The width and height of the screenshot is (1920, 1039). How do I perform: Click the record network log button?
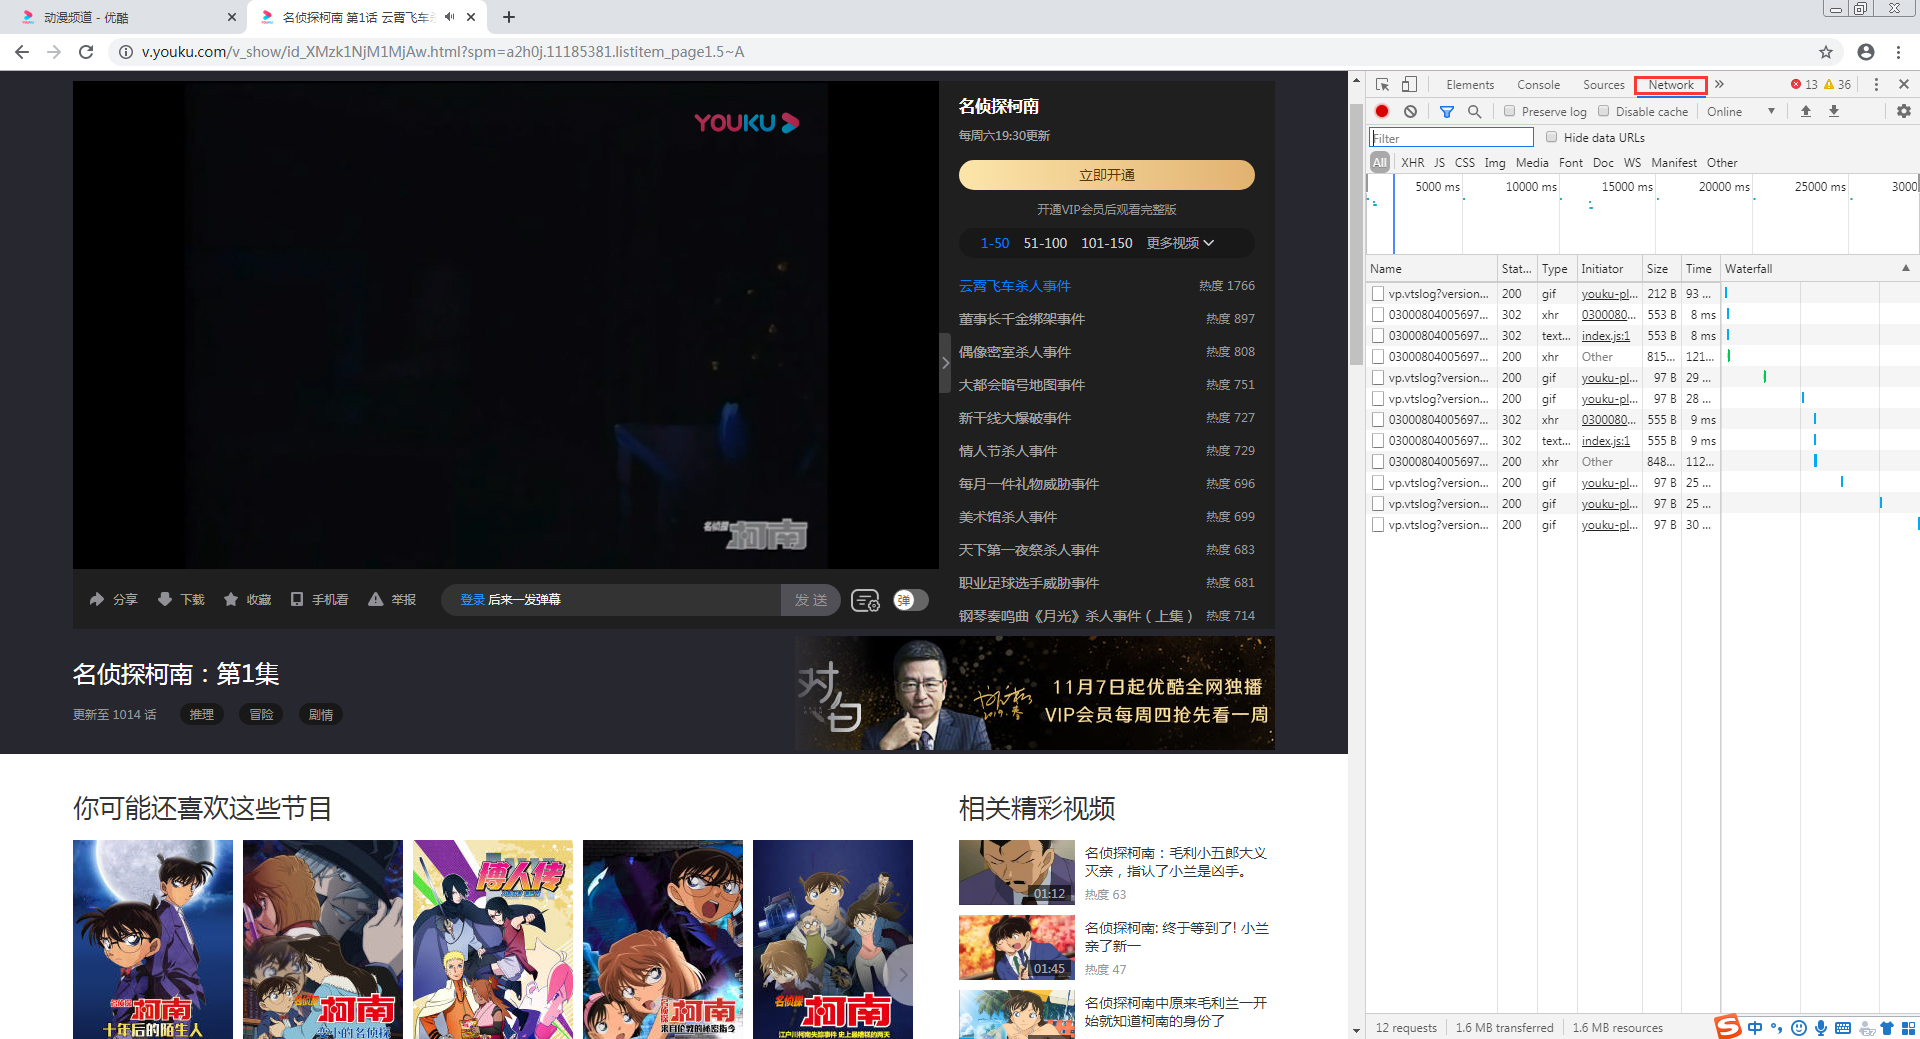tap(1382, 111)
